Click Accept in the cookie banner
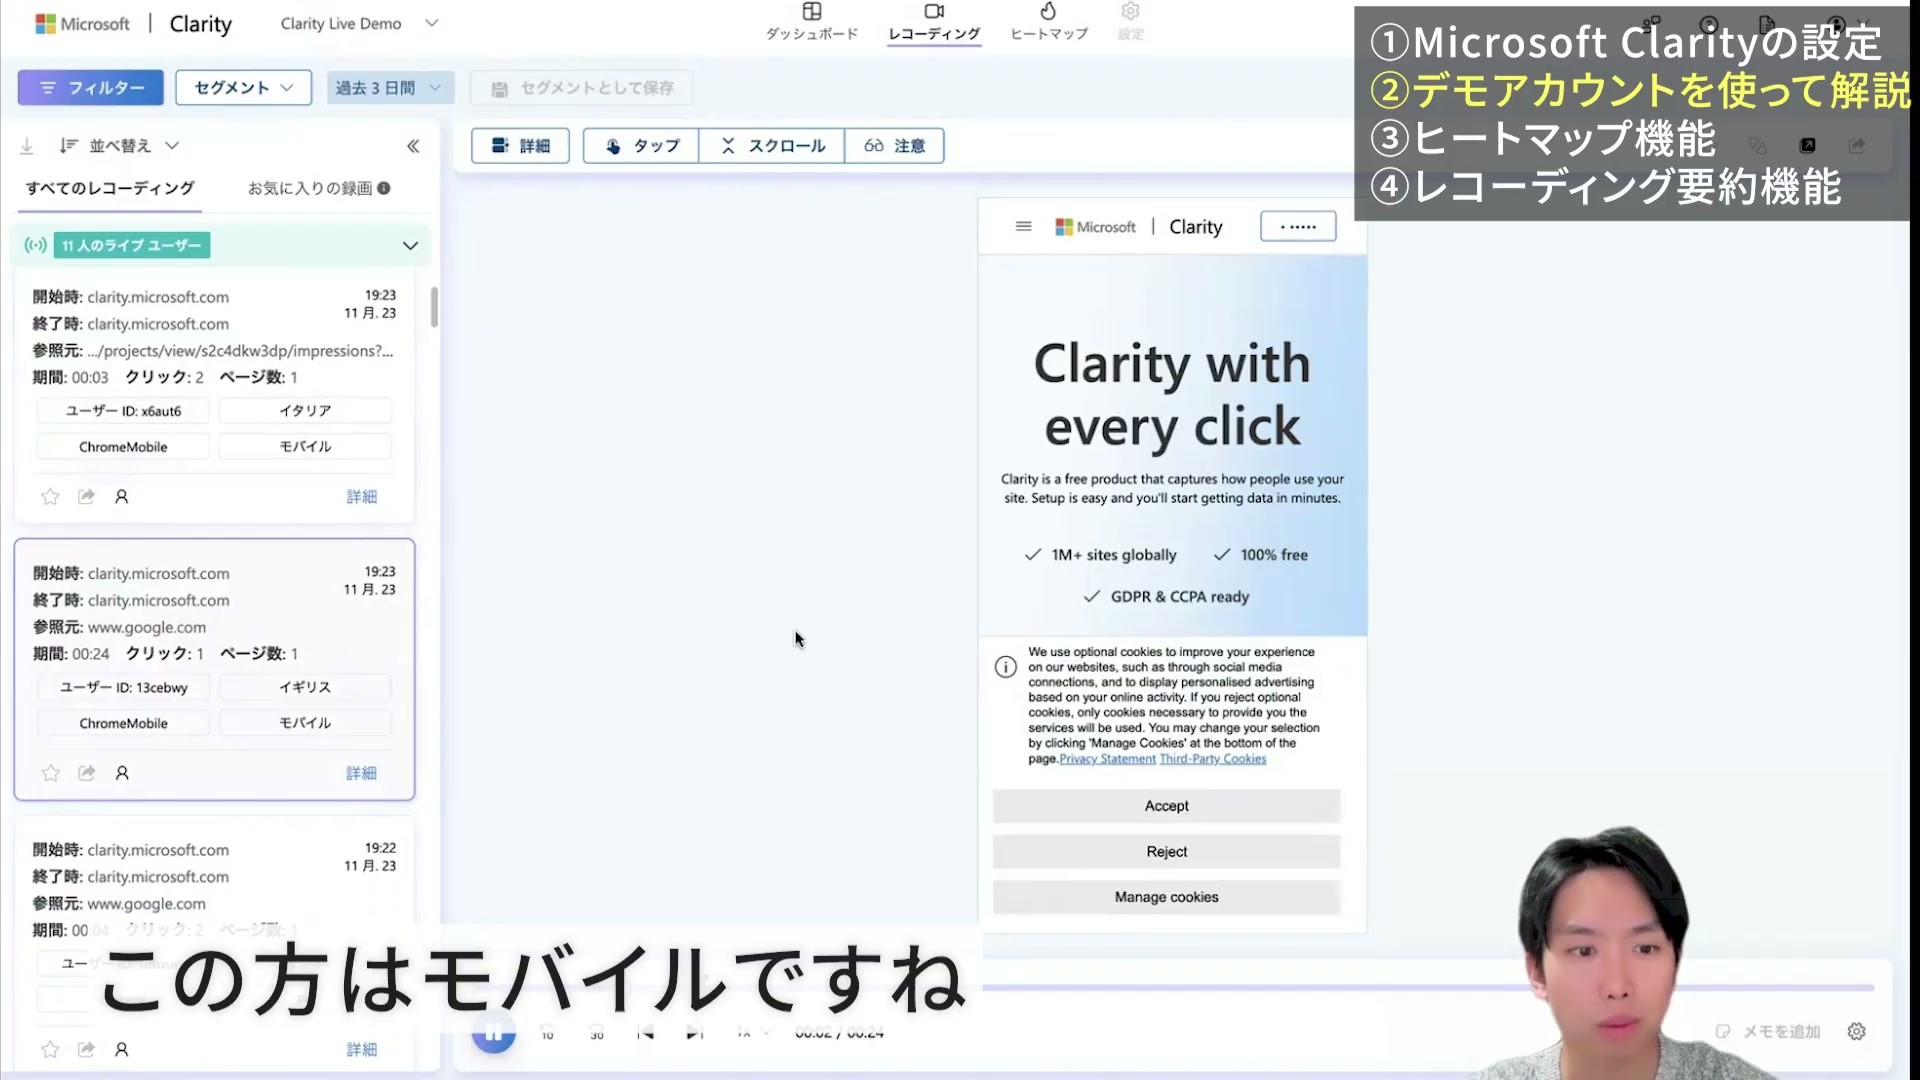Screen dimensions: 1920x1080 pos(1166,806)
